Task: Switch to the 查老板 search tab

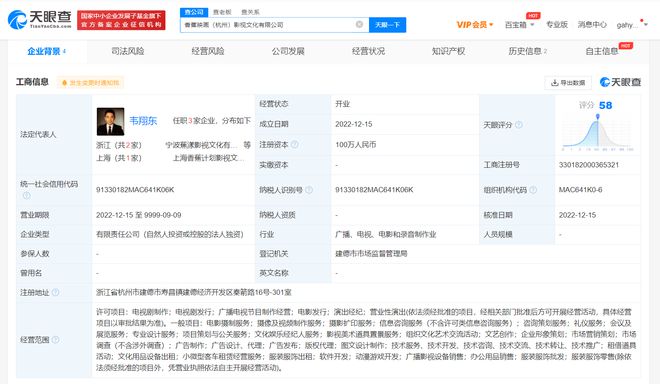Action: tap(222, 12)
